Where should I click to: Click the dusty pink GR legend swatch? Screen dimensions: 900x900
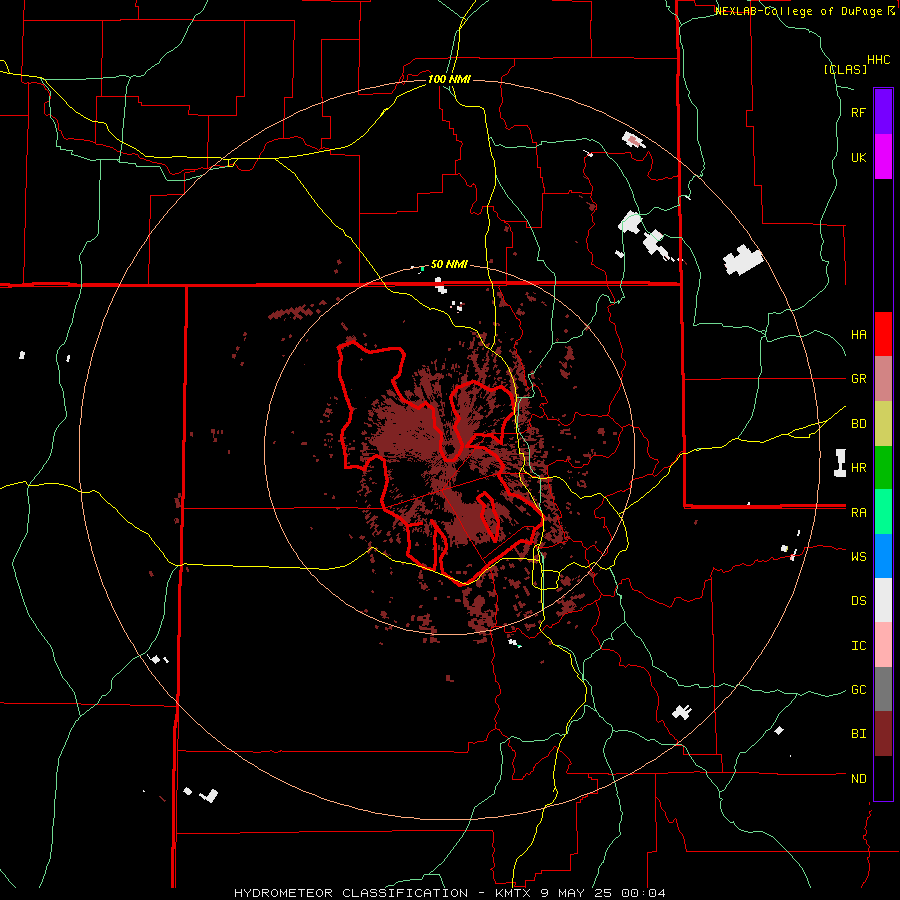click(x=883, y=379)
